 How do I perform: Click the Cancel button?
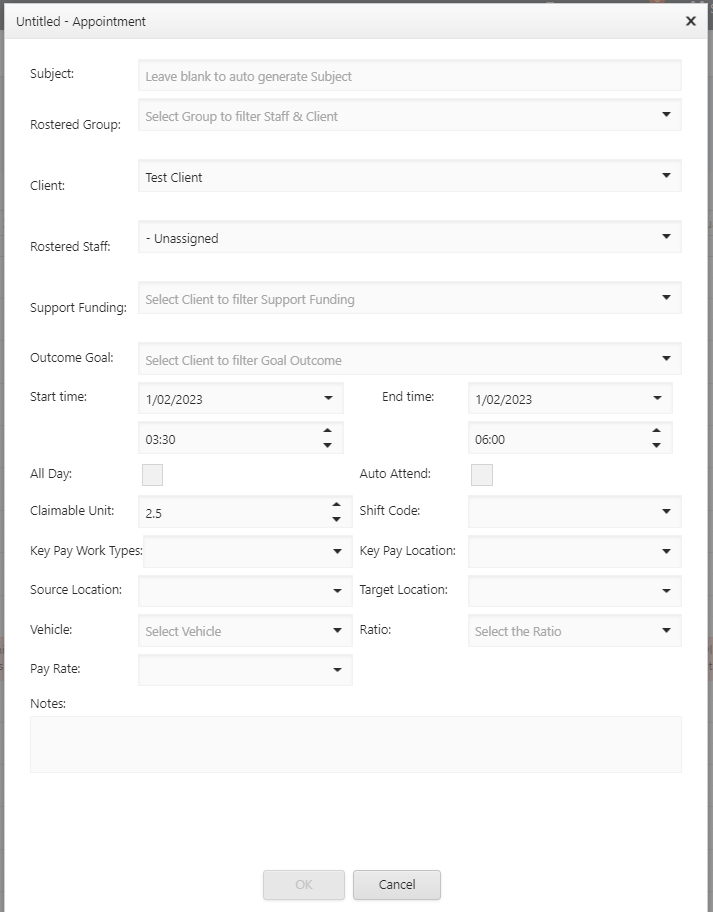click(x=397, y=885)
